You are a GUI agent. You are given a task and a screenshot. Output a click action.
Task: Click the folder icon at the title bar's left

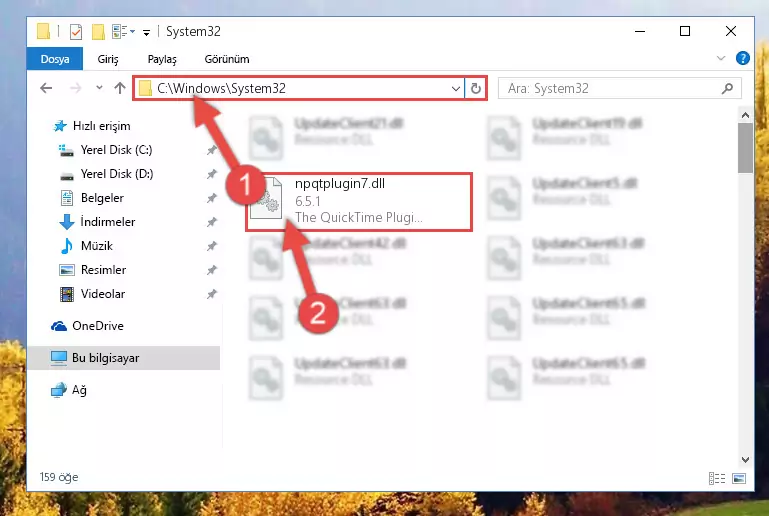(x=44, y=31)
